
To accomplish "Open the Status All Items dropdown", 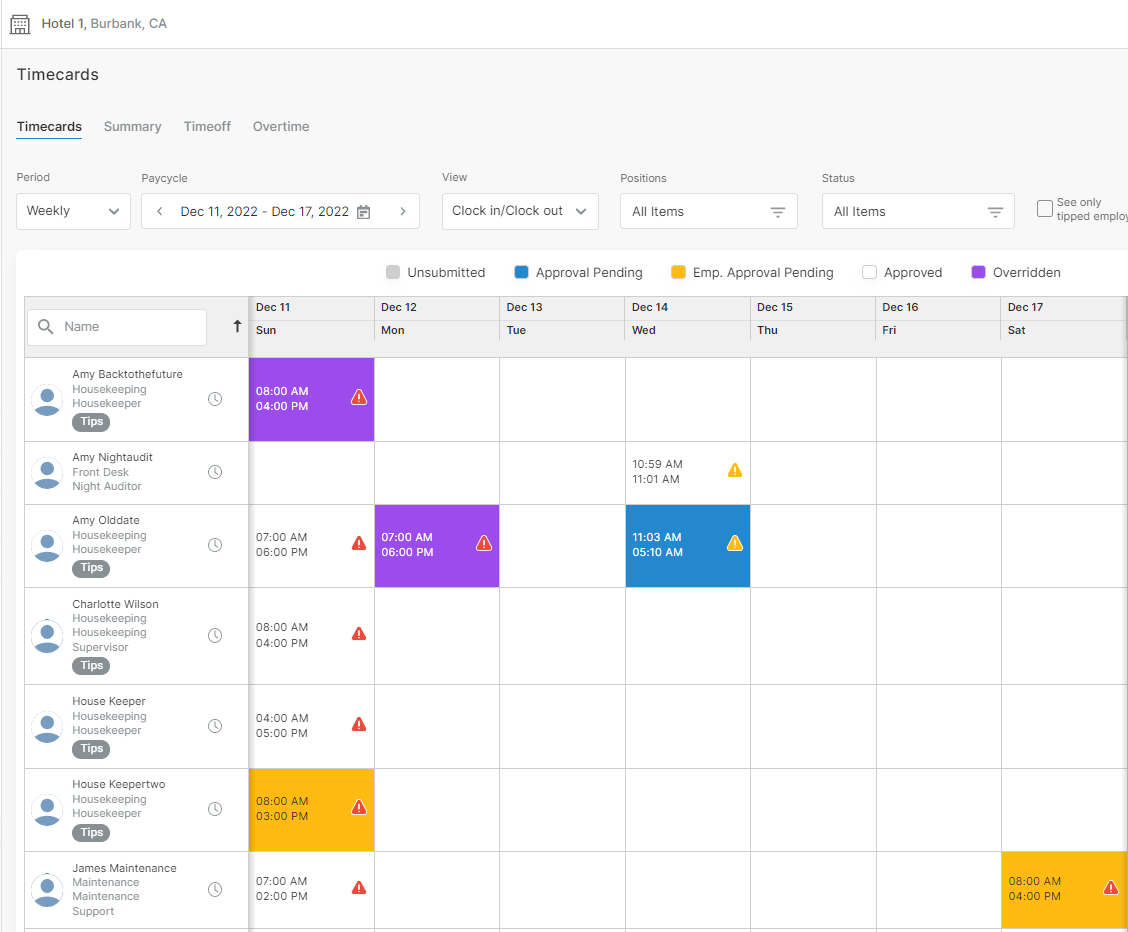I will [918, 211].
